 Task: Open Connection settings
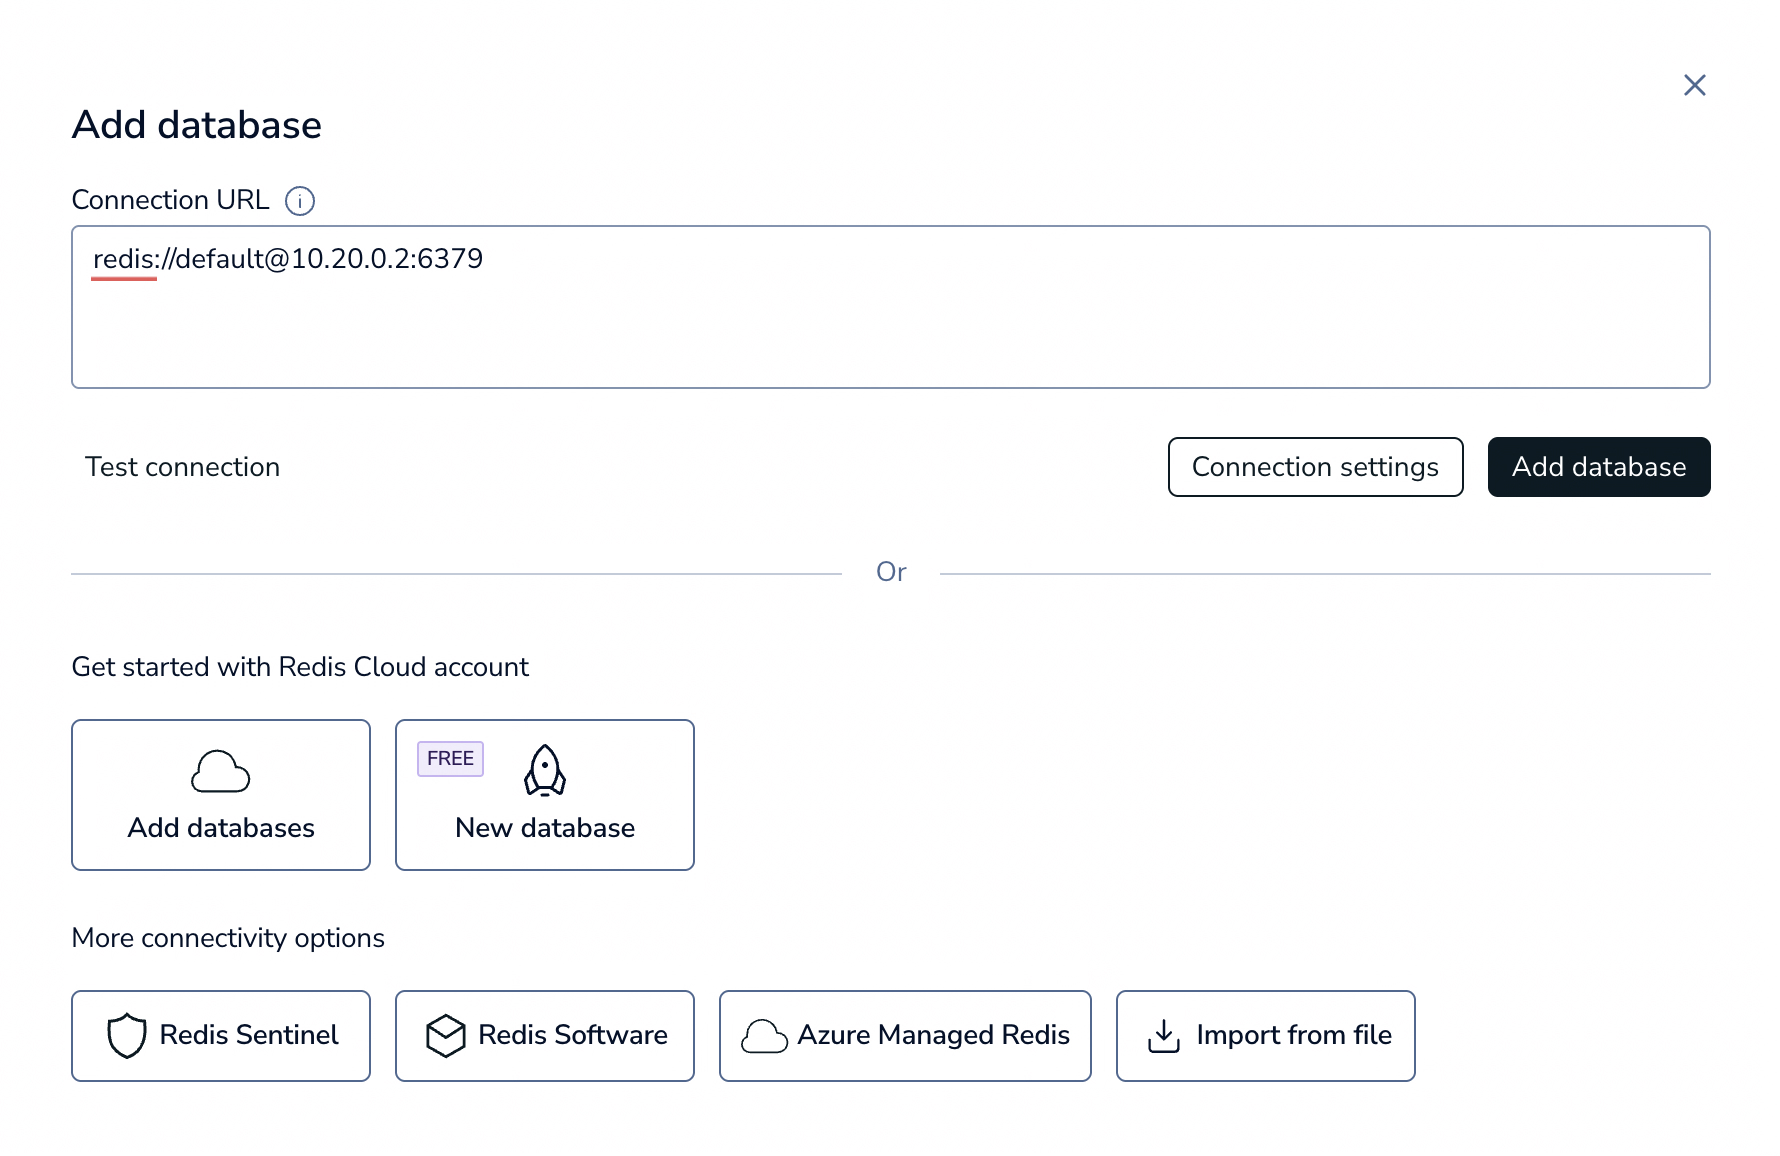click(1315, 467)
